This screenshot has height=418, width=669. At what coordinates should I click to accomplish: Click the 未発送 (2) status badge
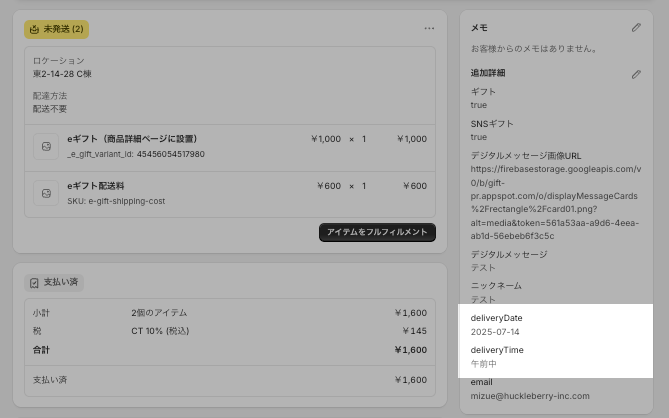57,29
